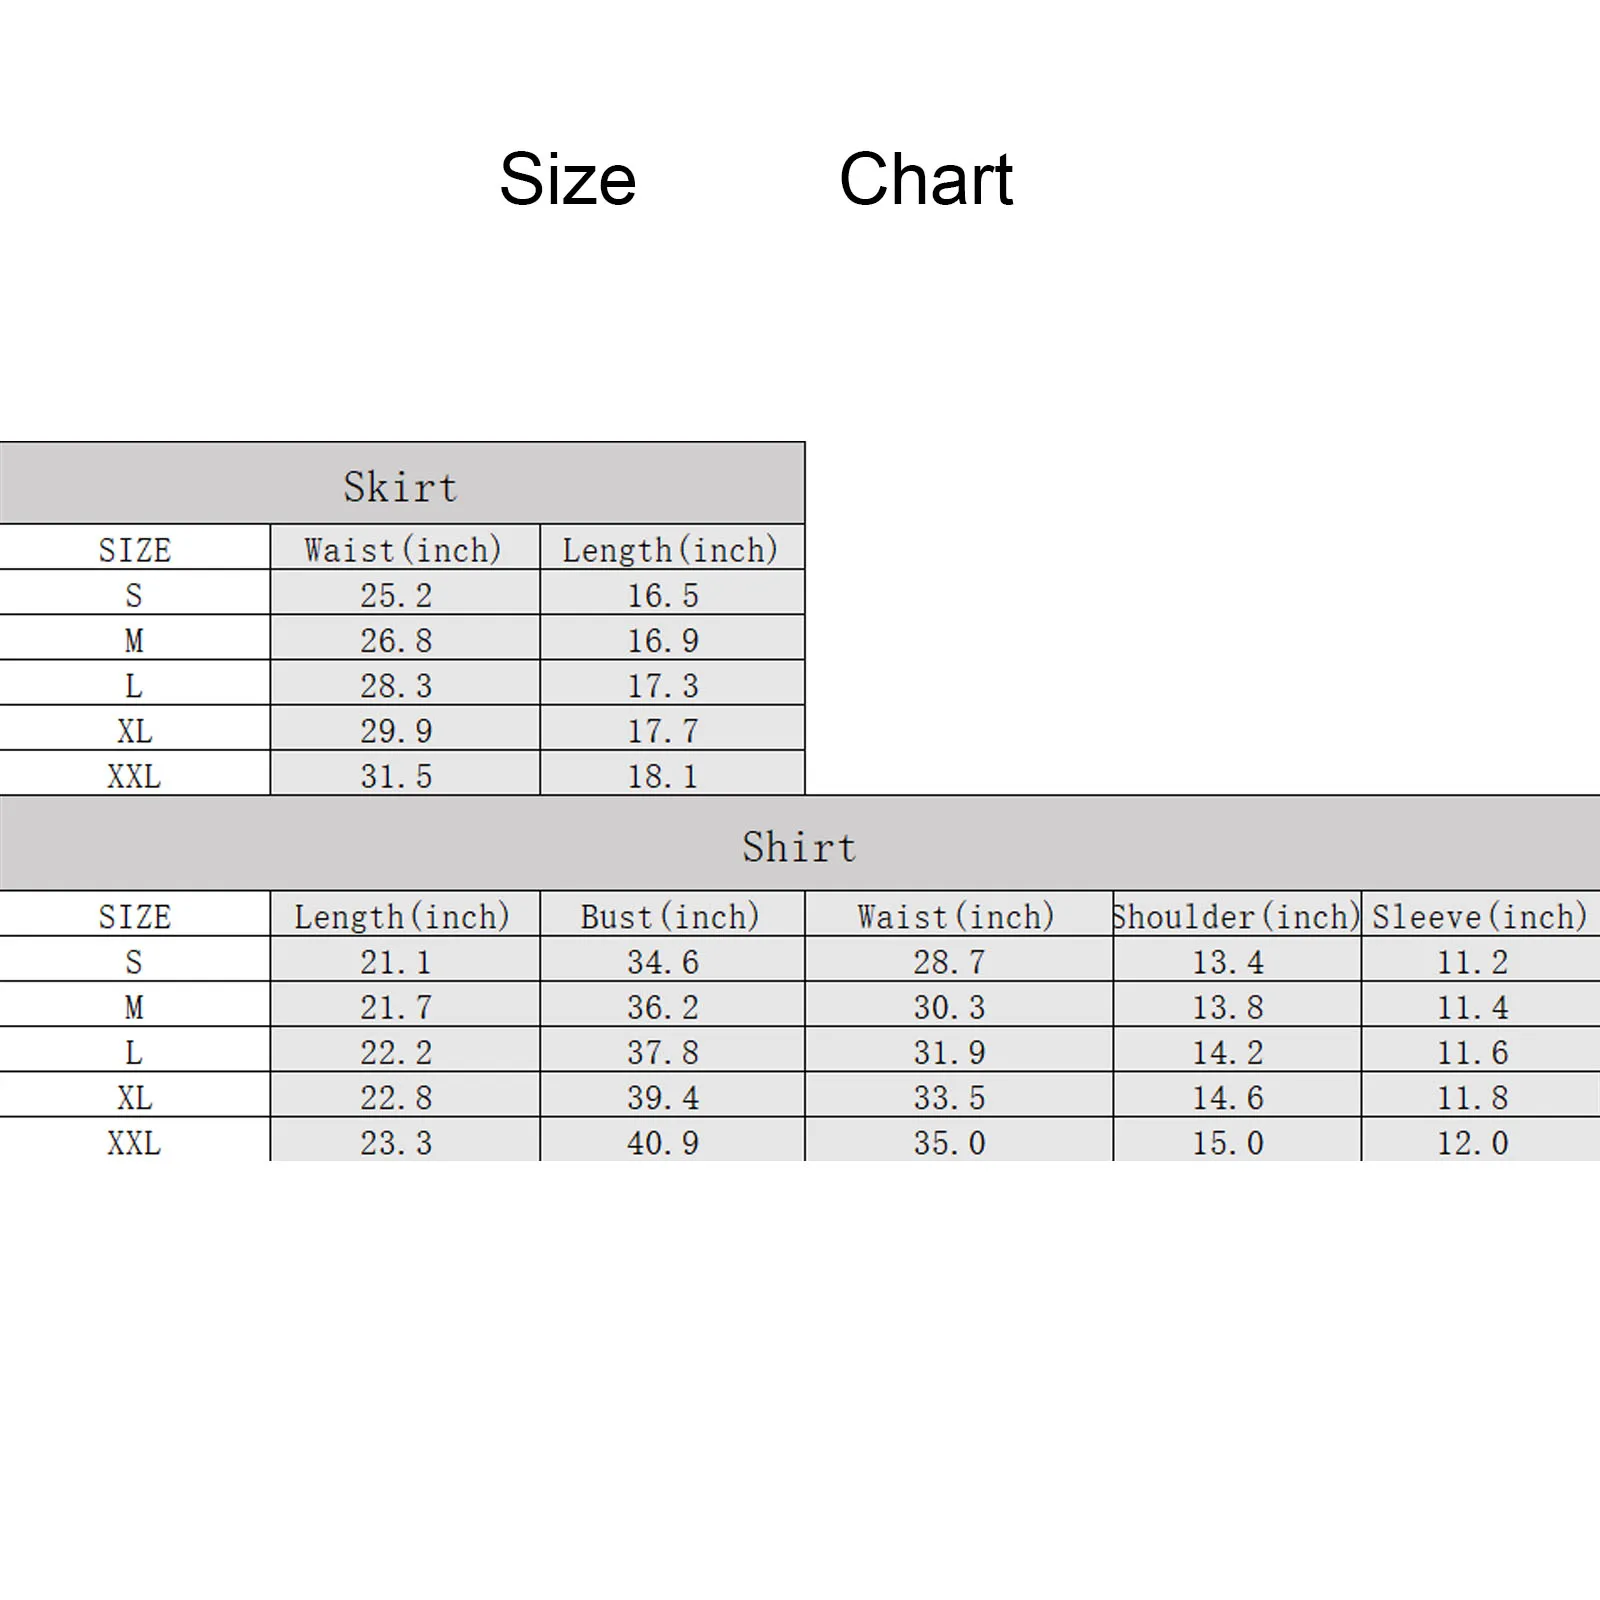Click the Sleeve(inch) column header

point(1480,916)
